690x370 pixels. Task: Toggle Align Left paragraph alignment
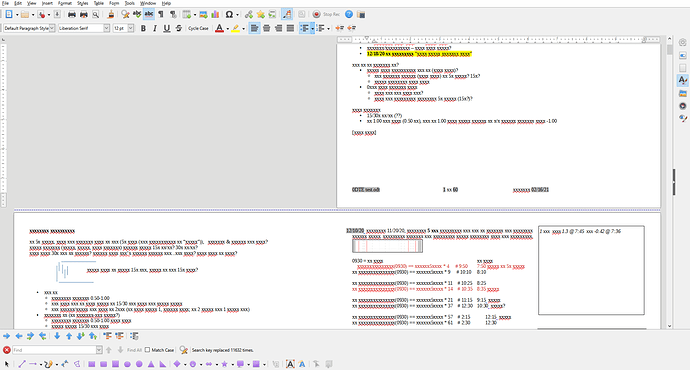[254, 28]
